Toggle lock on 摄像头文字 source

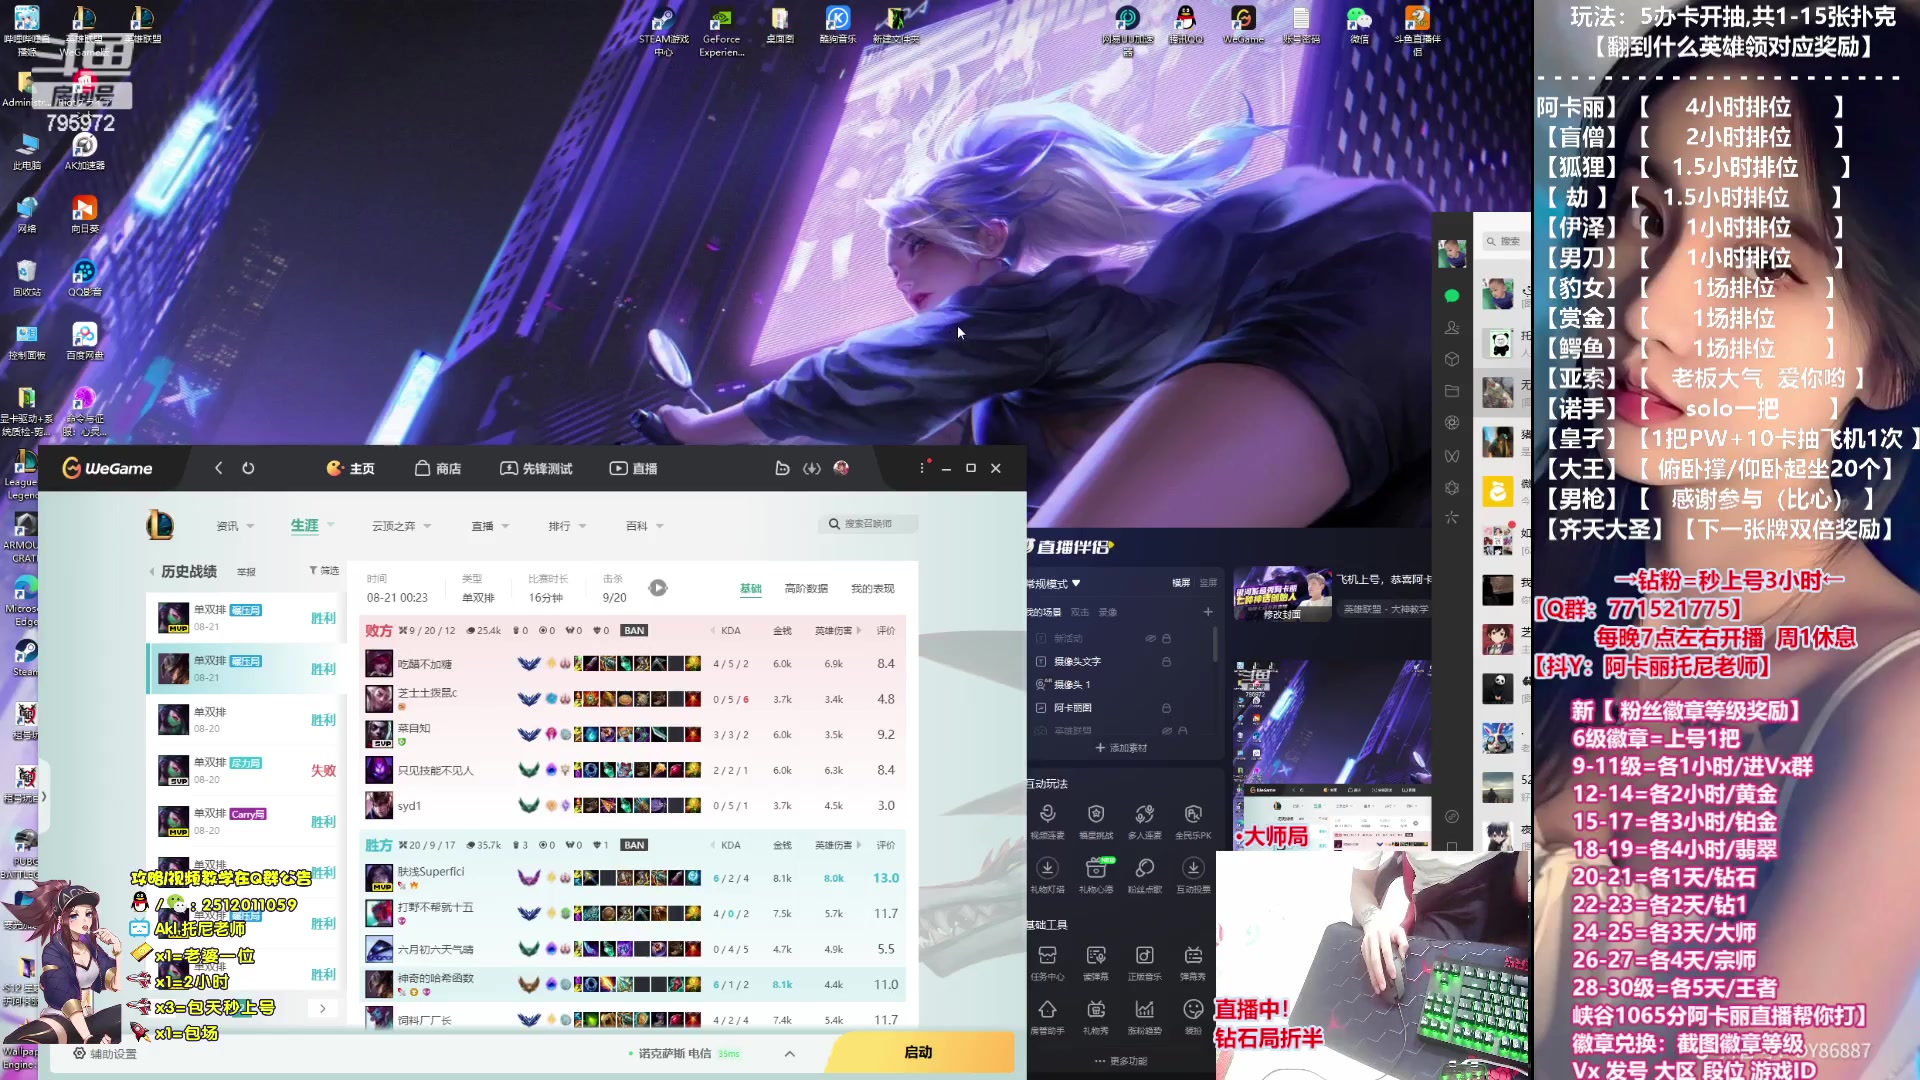coord(1166,661)
